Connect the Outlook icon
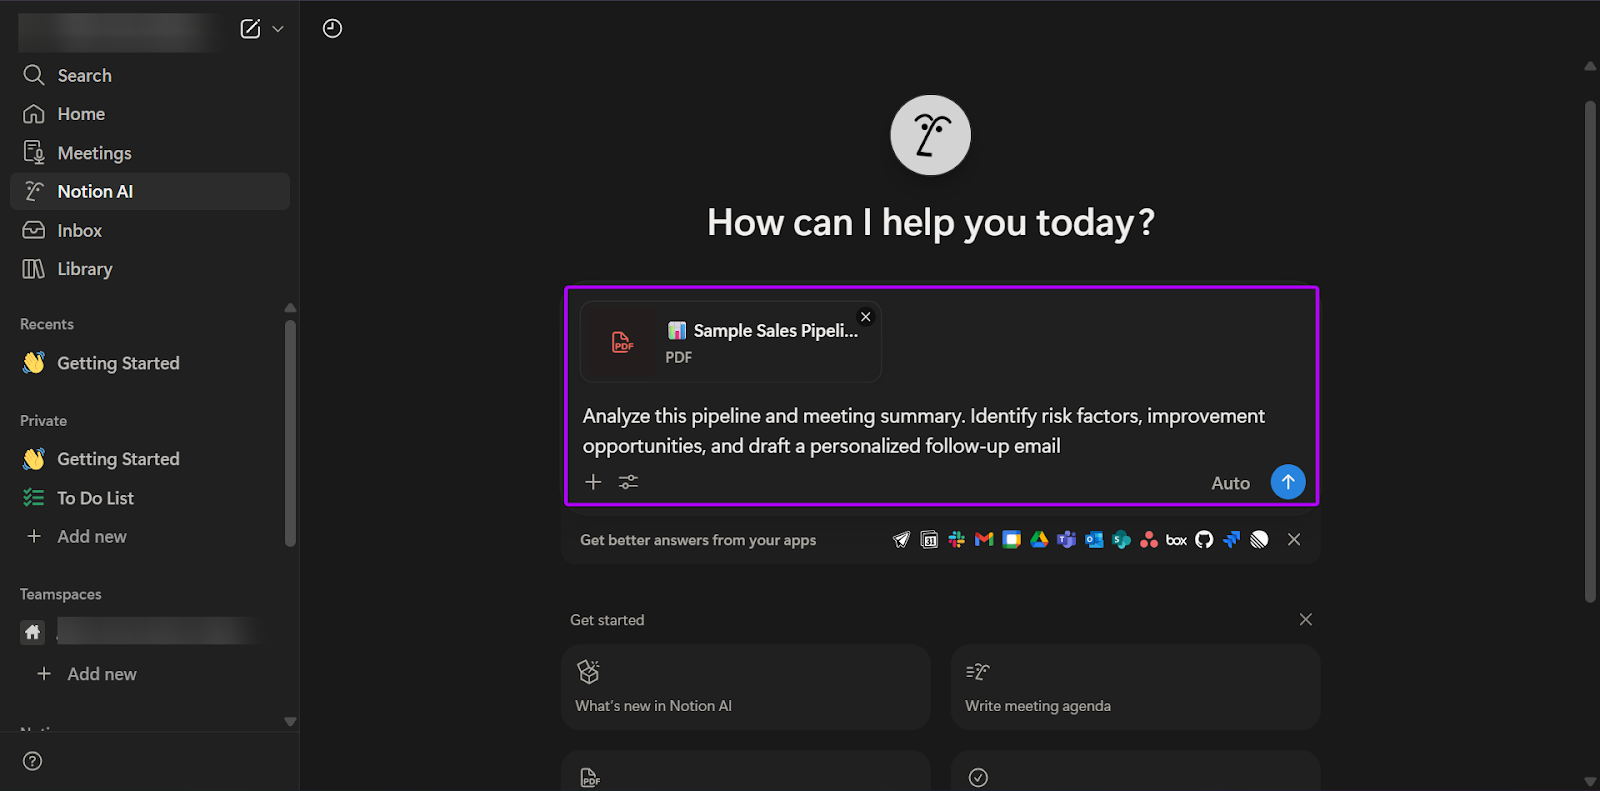The height and width of the screenshot is (791, 1600). 1094,540
